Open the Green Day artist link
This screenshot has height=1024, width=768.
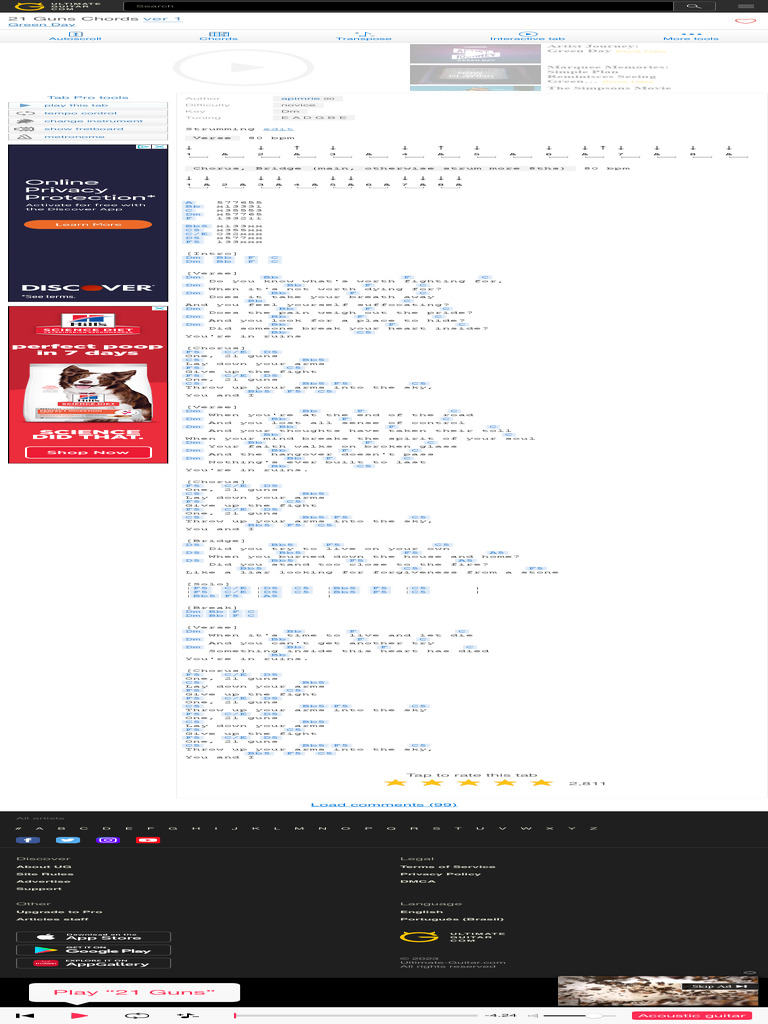click(x=42, y=25)
